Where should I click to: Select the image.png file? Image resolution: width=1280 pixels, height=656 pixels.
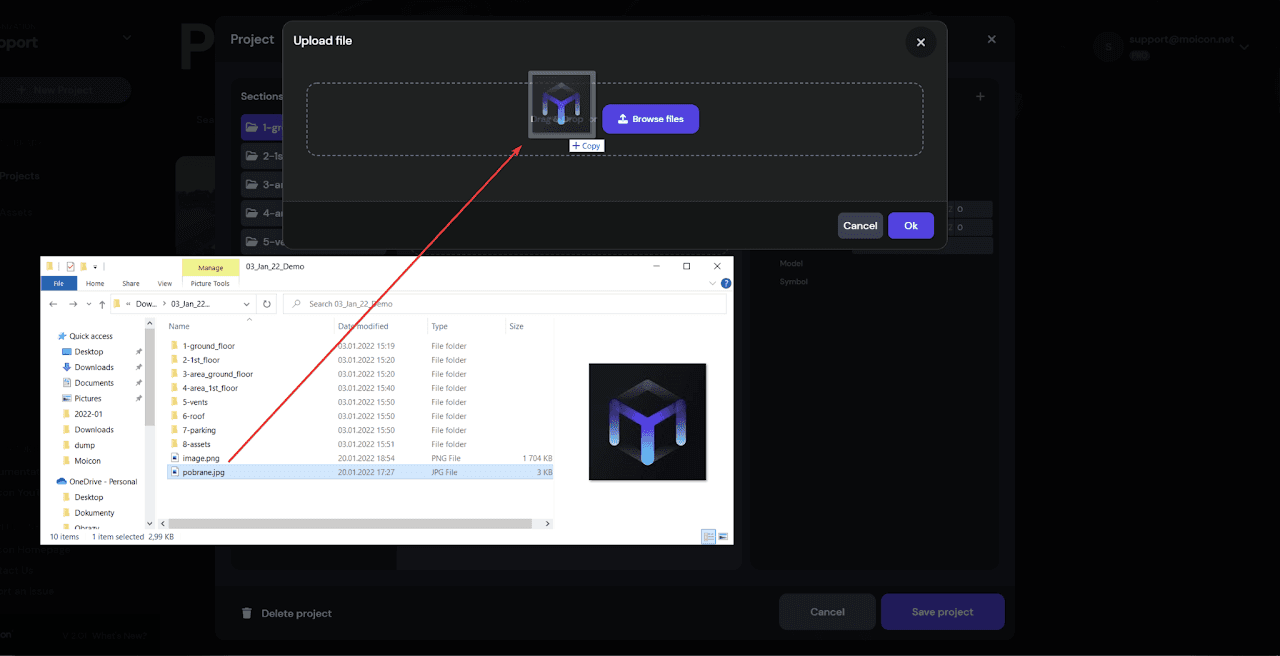coord(200,458)
